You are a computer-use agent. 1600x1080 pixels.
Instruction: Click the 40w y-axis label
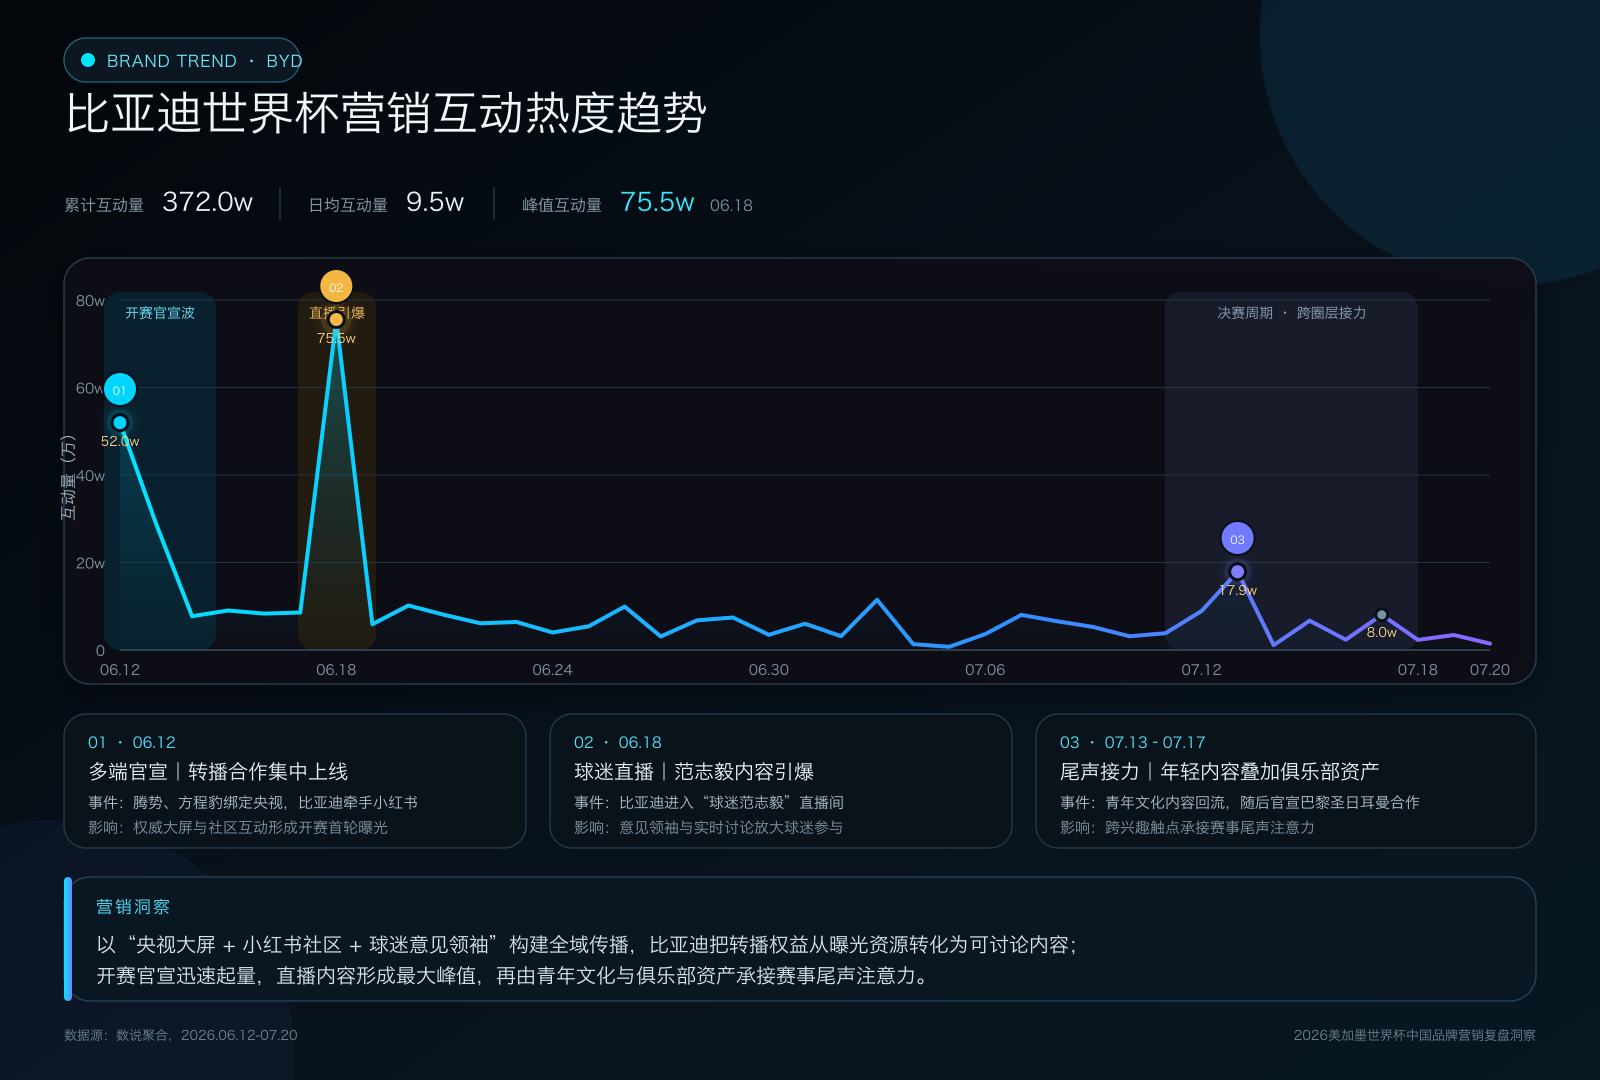point(90,476)
